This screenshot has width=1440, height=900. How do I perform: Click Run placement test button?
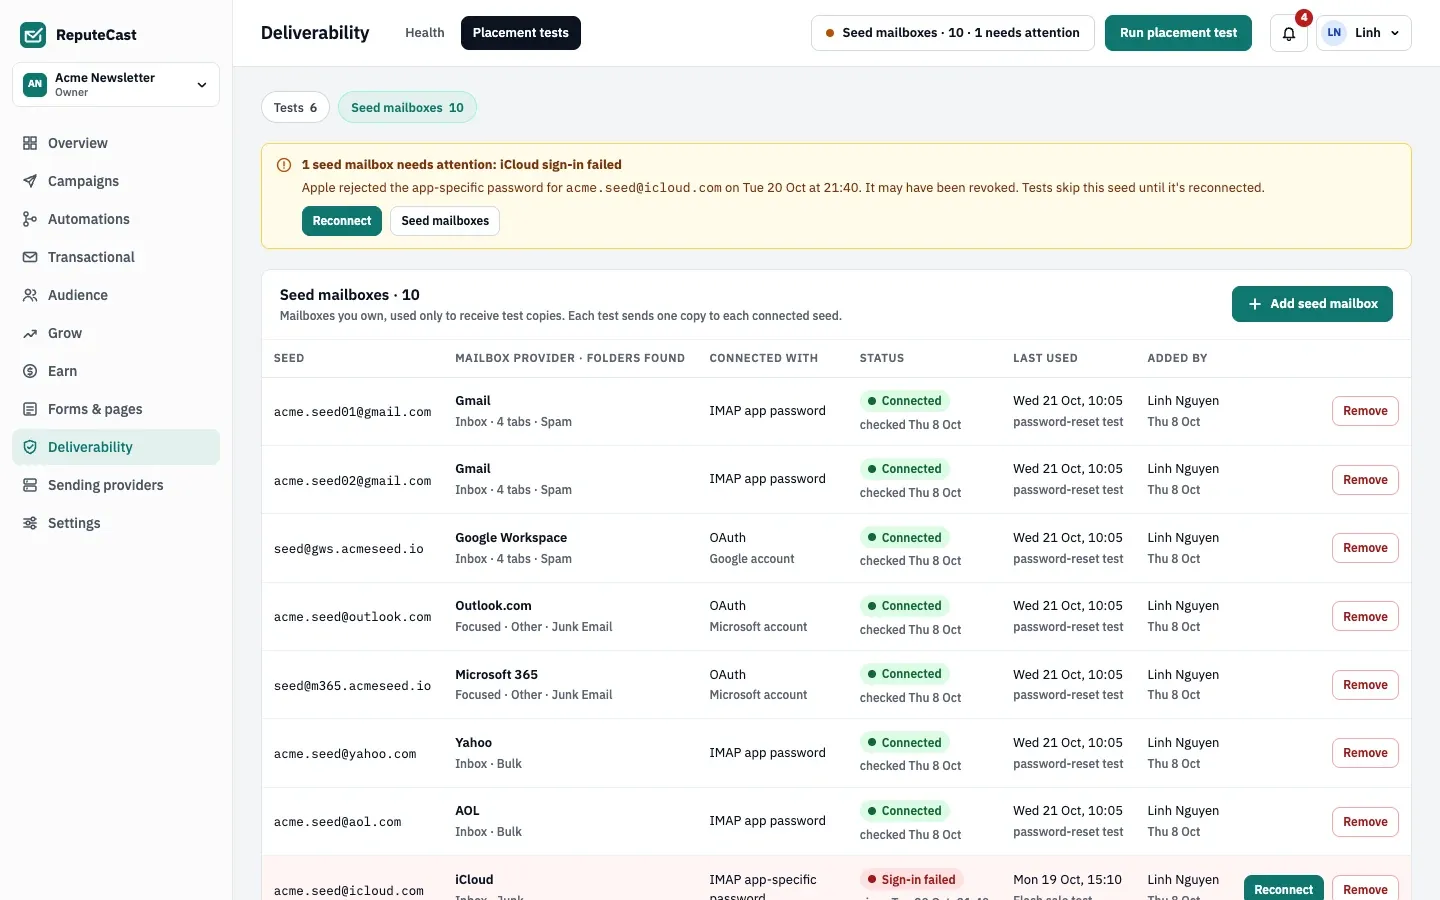pos(1178,33)
